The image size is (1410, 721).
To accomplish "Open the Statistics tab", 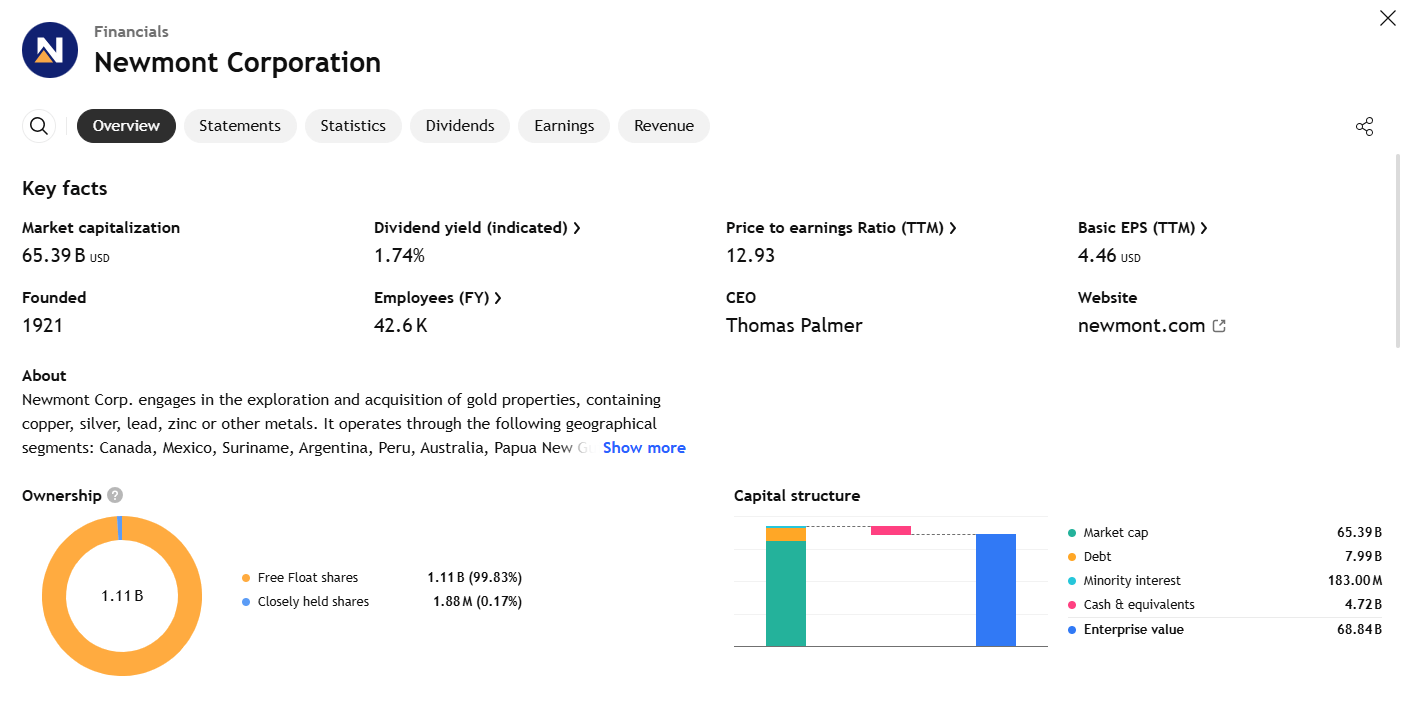I will 353,126.
